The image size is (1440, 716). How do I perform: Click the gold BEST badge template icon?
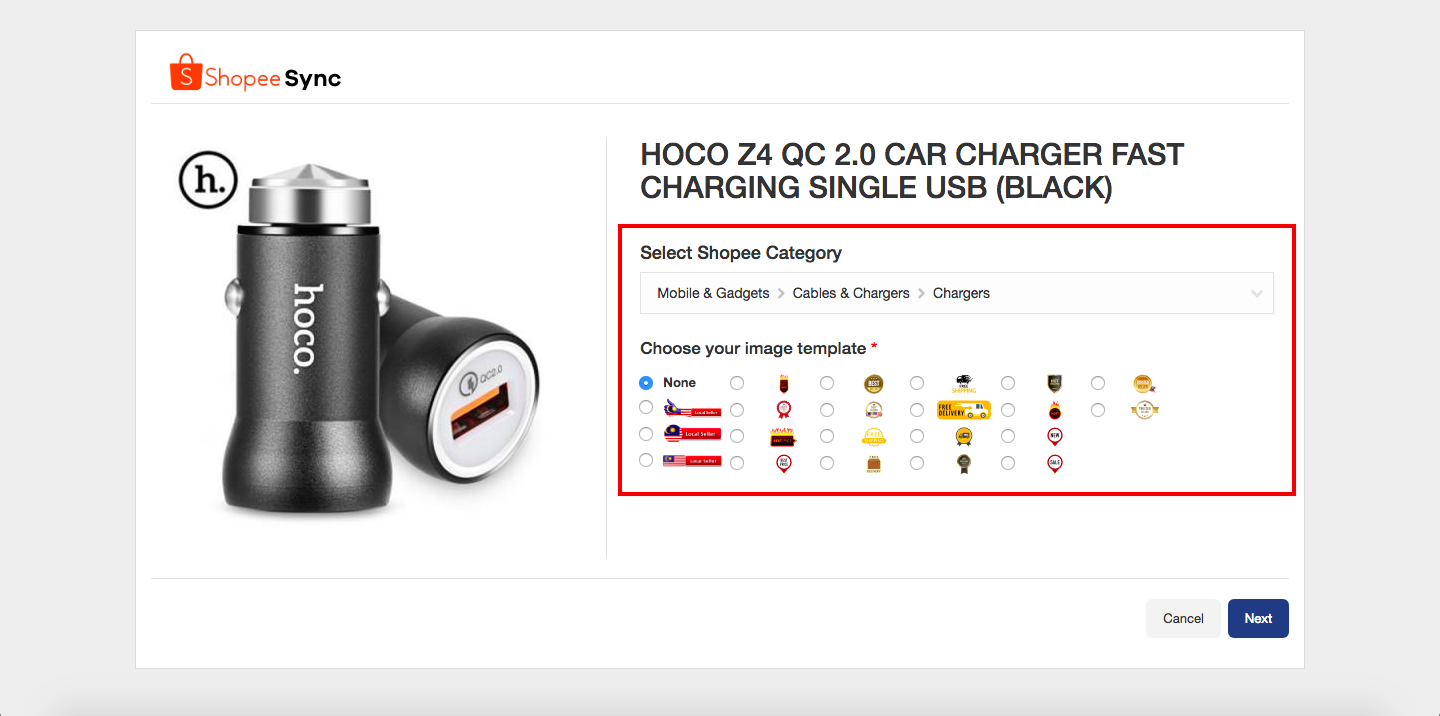pos(873,383)
